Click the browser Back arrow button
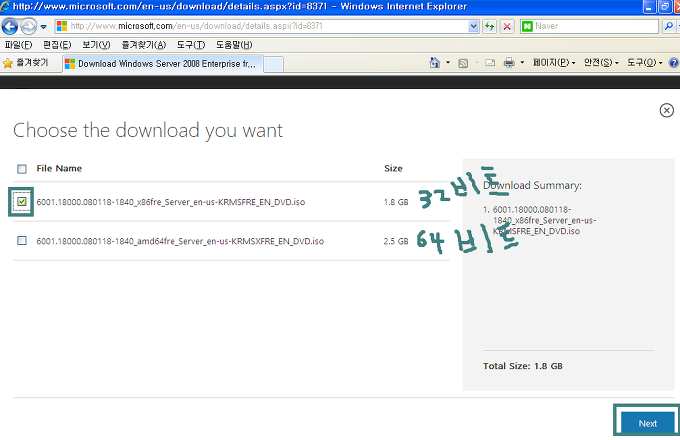Image resolution: width=680 pixels, height=440 pixels. tap(10, 26)
